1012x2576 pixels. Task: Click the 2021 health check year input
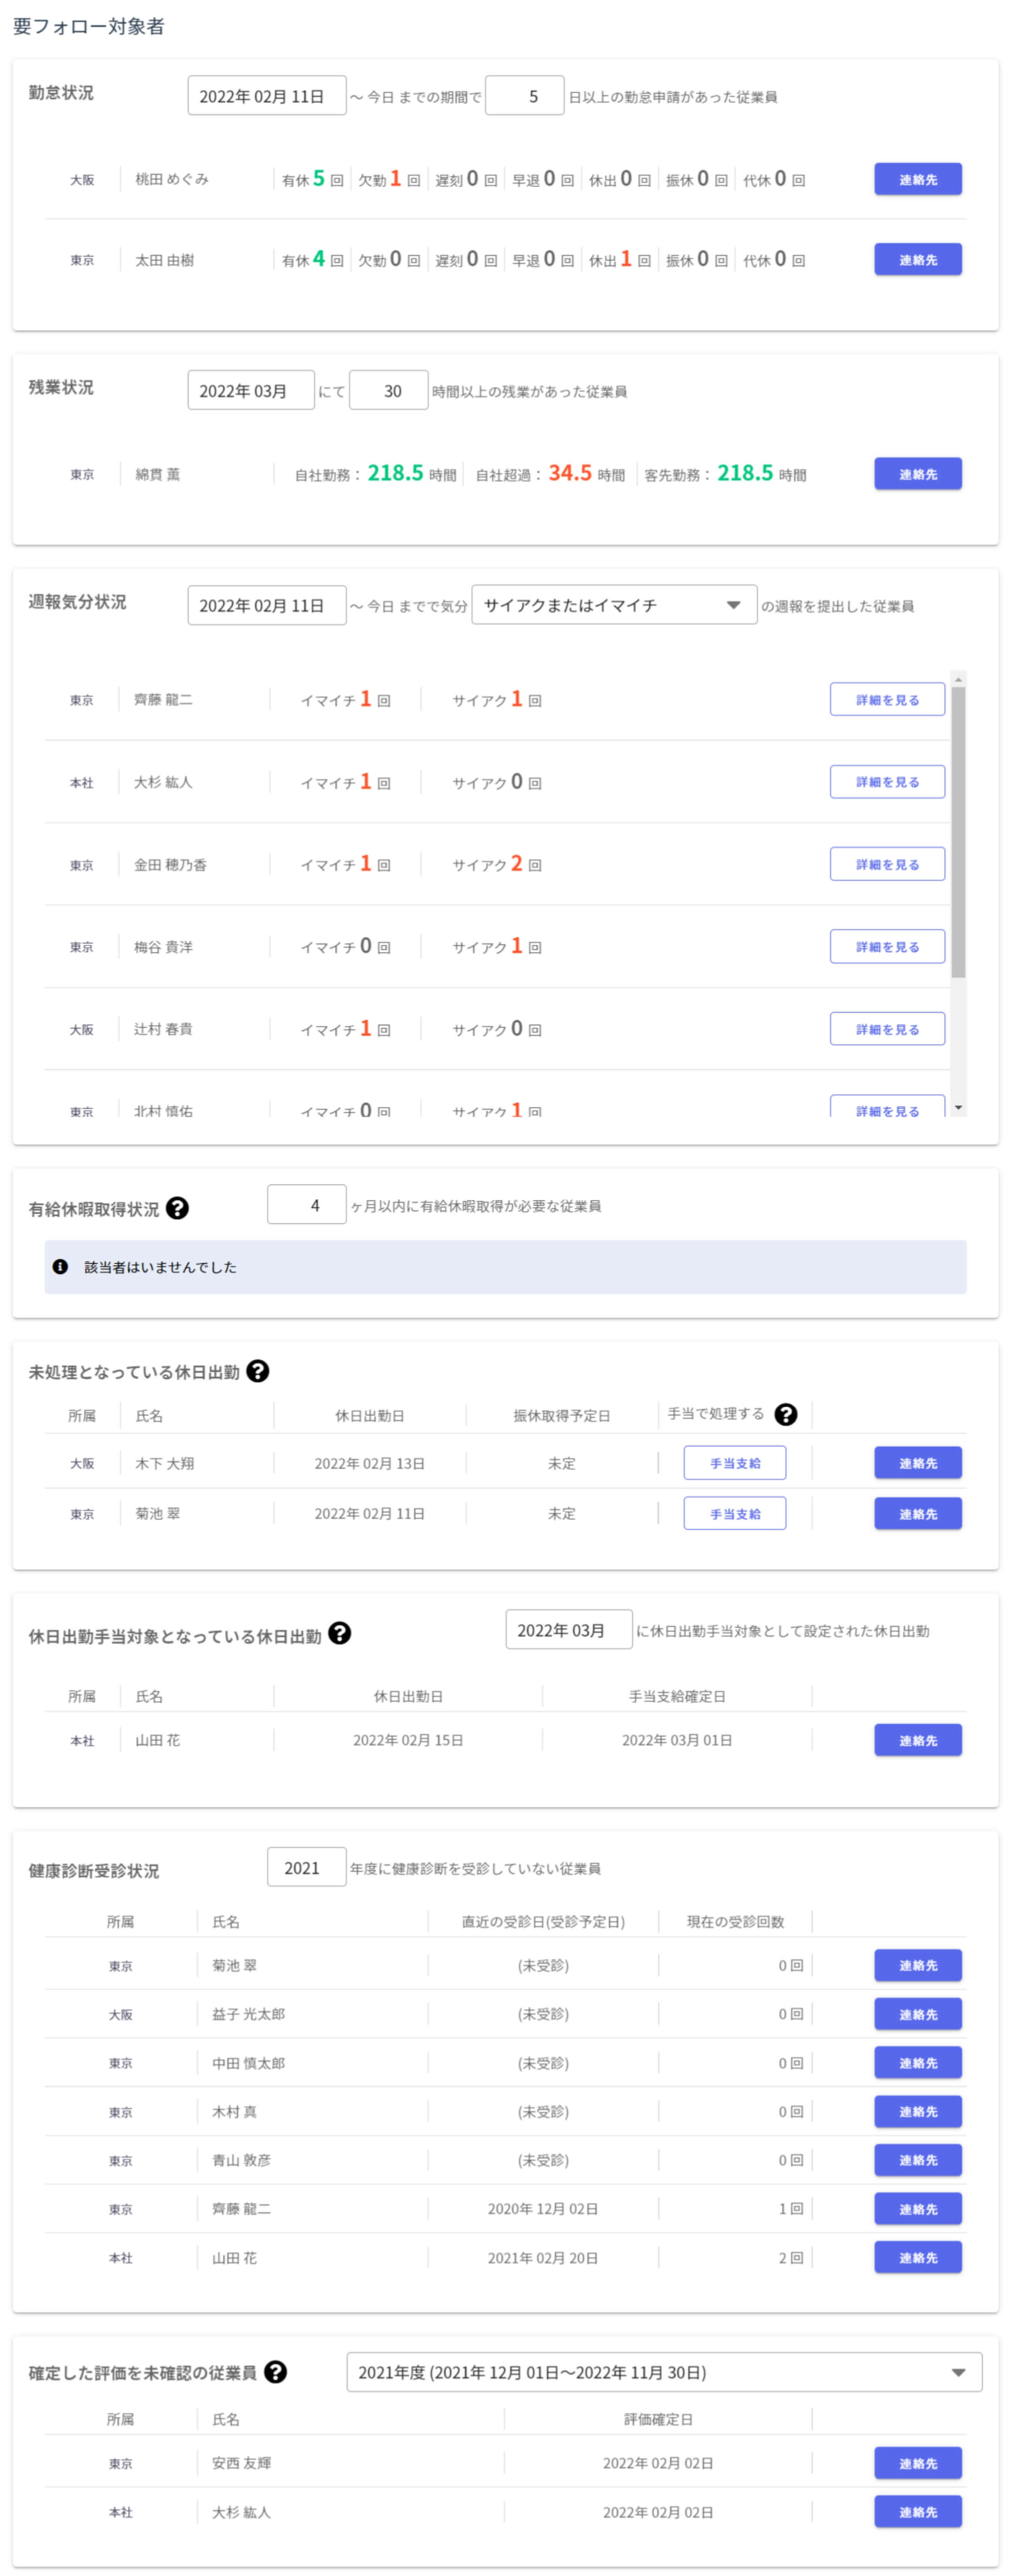tap(307, 1868)
